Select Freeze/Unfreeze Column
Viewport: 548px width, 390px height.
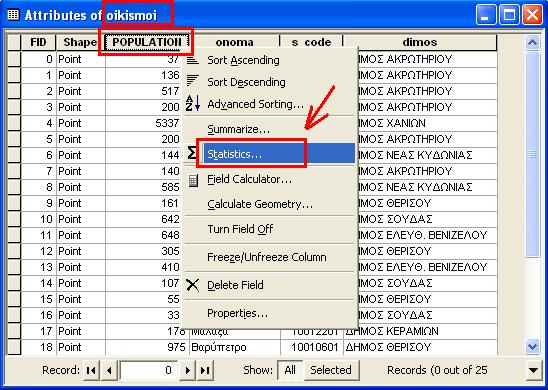coord(267,257)
